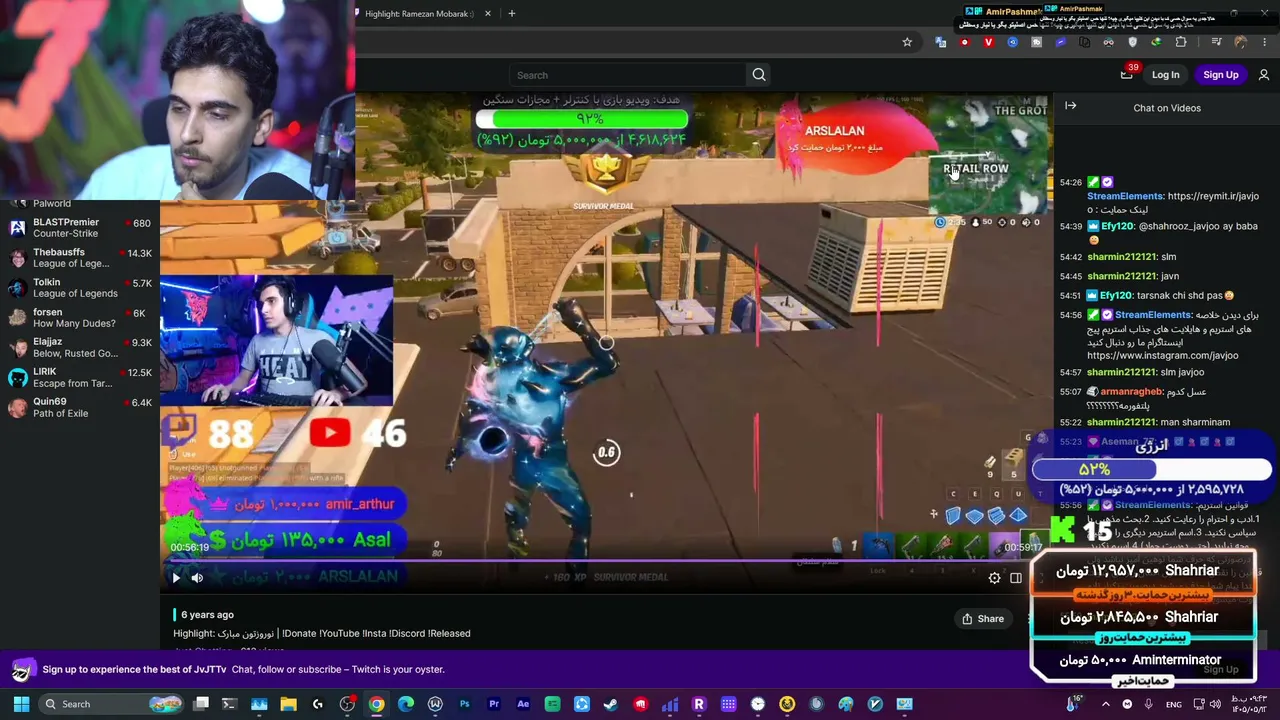Toggle theatre mode on the player
This screenshot has width=1280, height=720.
(x=1016, y=578)
